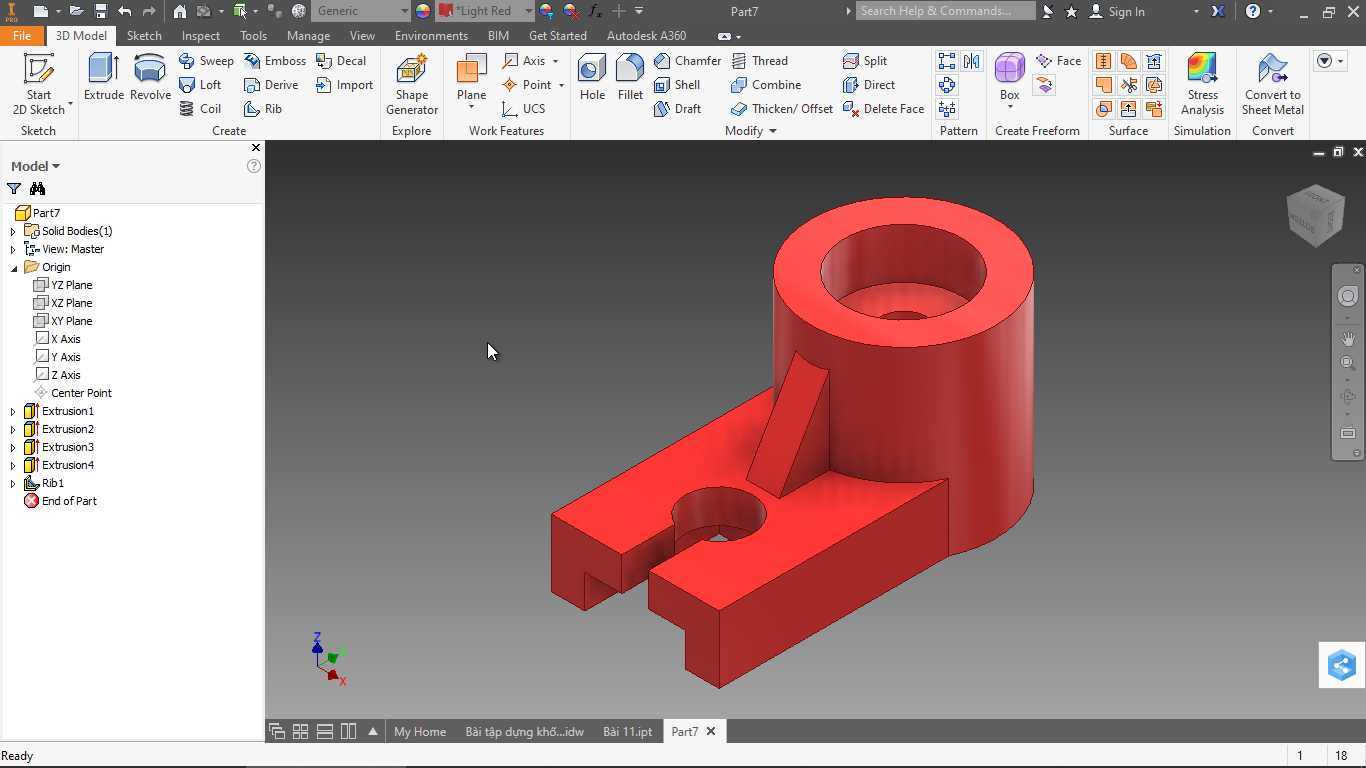Launch the Shape Generator
1366x768 pixels.
[412, 84]
